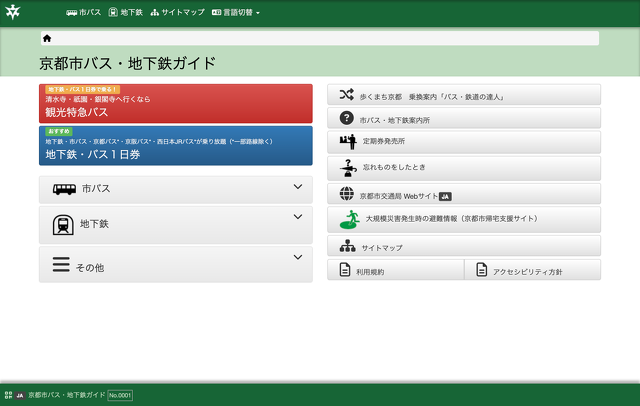Click the bus icon in 市バス panel
The image size is (640, 406).
tap(64, 188)
